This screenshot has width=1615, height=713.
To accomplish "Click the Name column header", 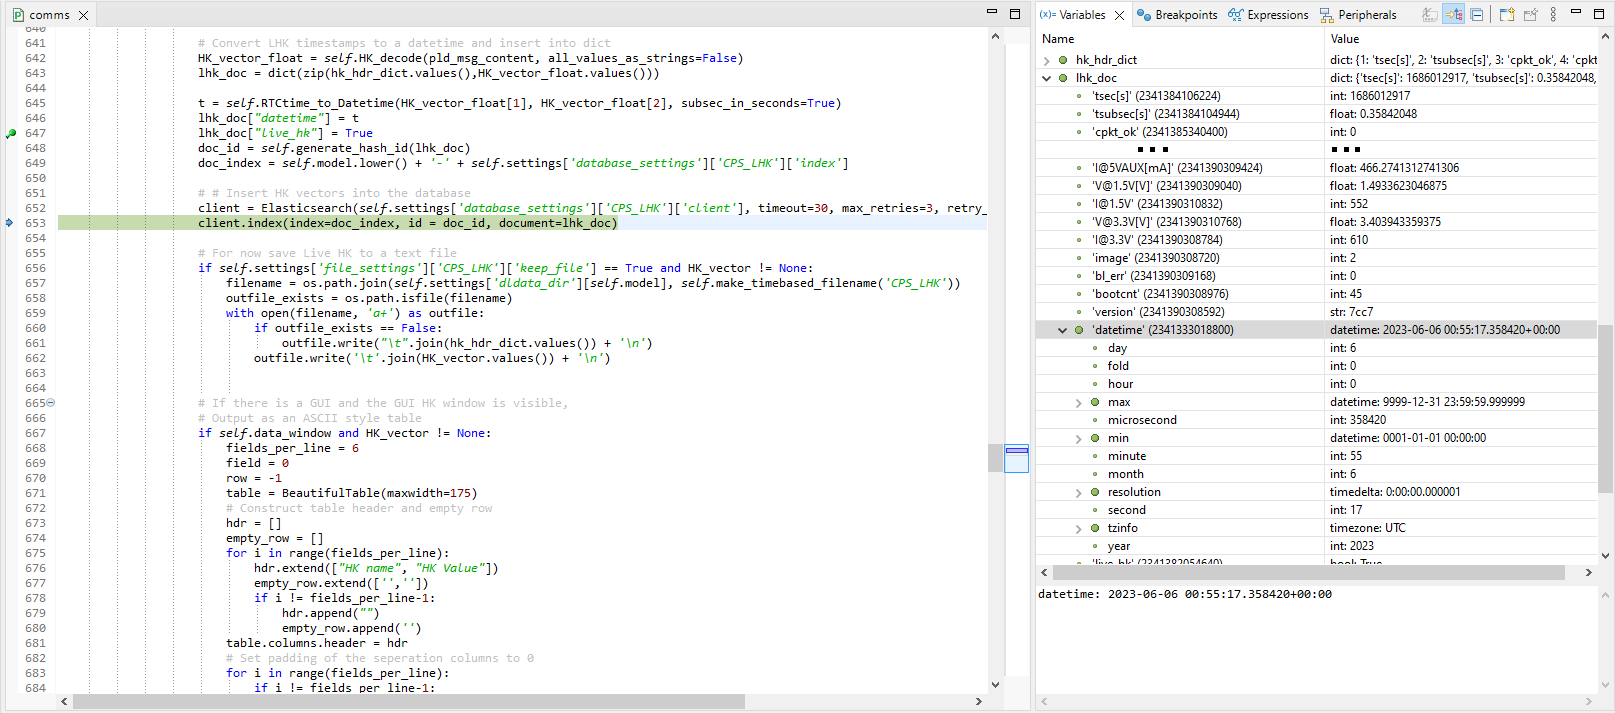I will point(1180,39).
